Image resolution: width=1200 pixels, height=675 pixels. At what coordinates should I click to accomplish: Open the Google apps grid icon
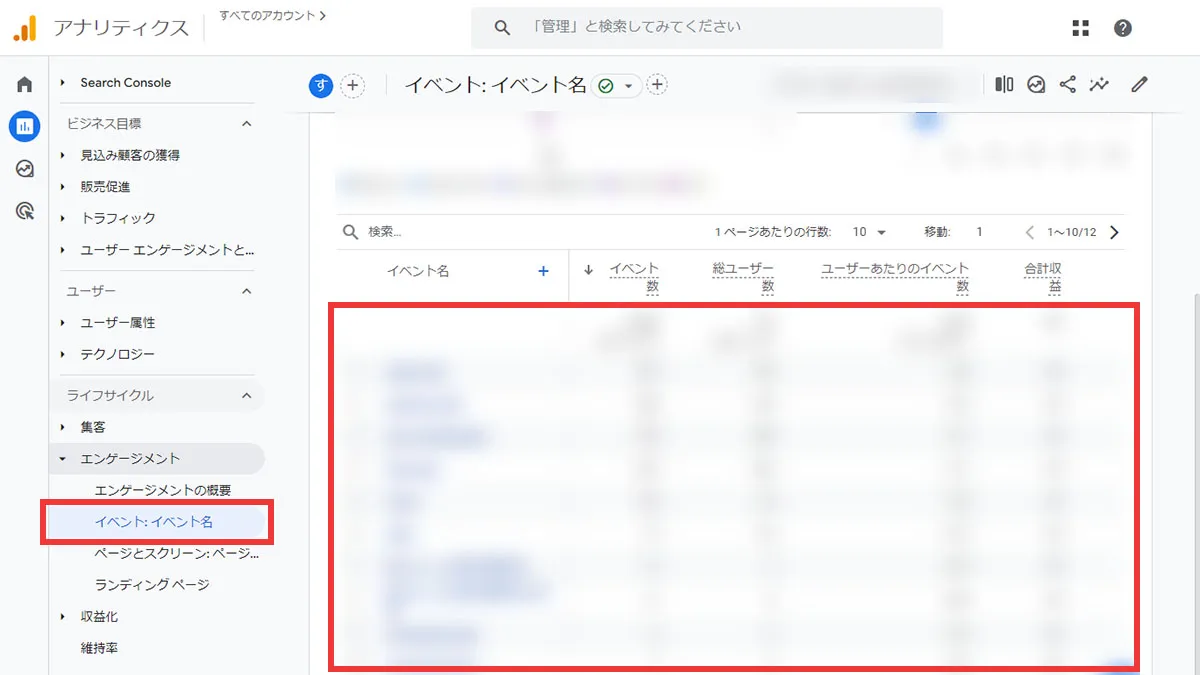click(1080, 28)
